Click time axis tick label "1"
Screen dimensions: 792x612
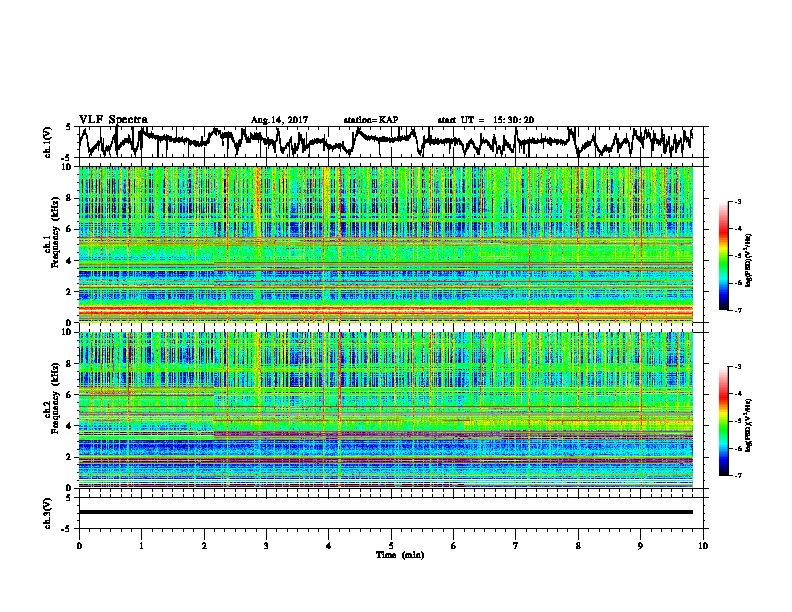point(141,546)
